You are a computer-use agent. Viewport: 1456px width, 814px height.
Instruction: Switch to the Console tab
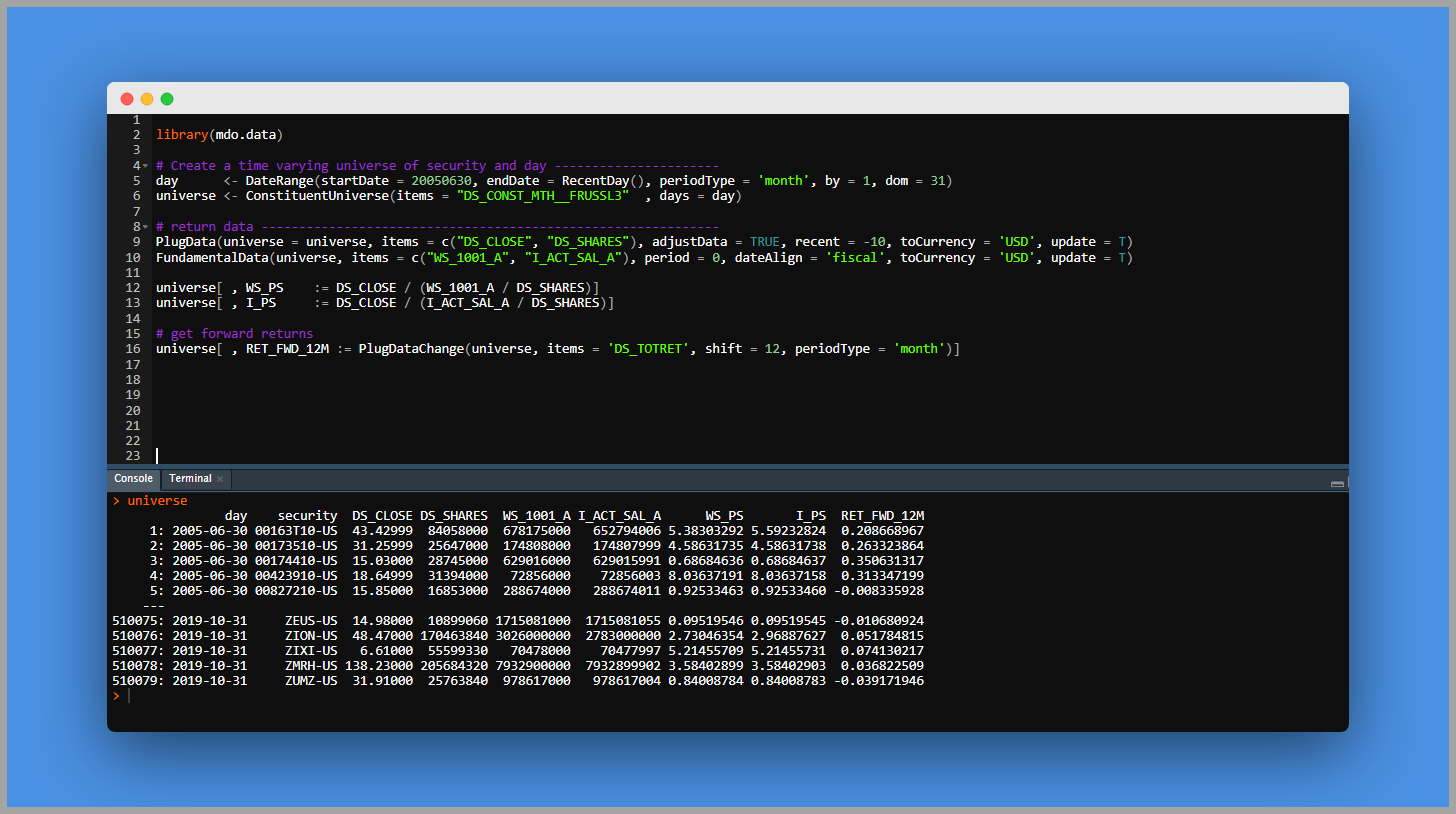click(x=133, y=479)
